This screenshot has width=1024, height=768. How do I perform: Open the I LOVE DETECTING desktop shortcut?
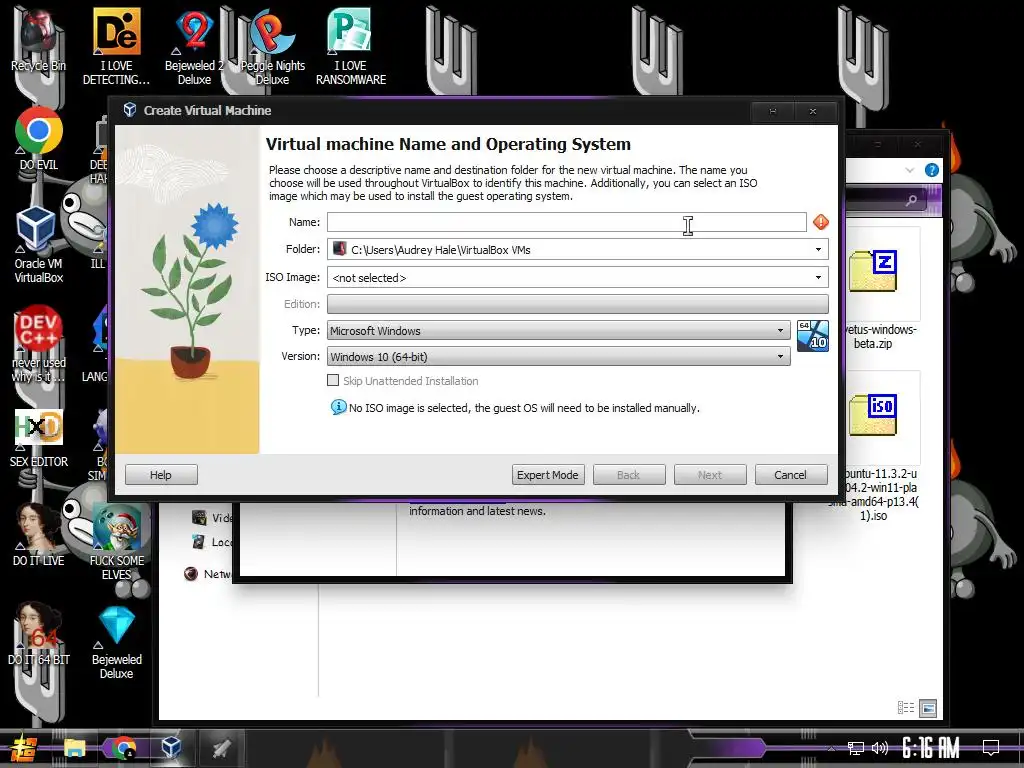click(x=116, y=46)
